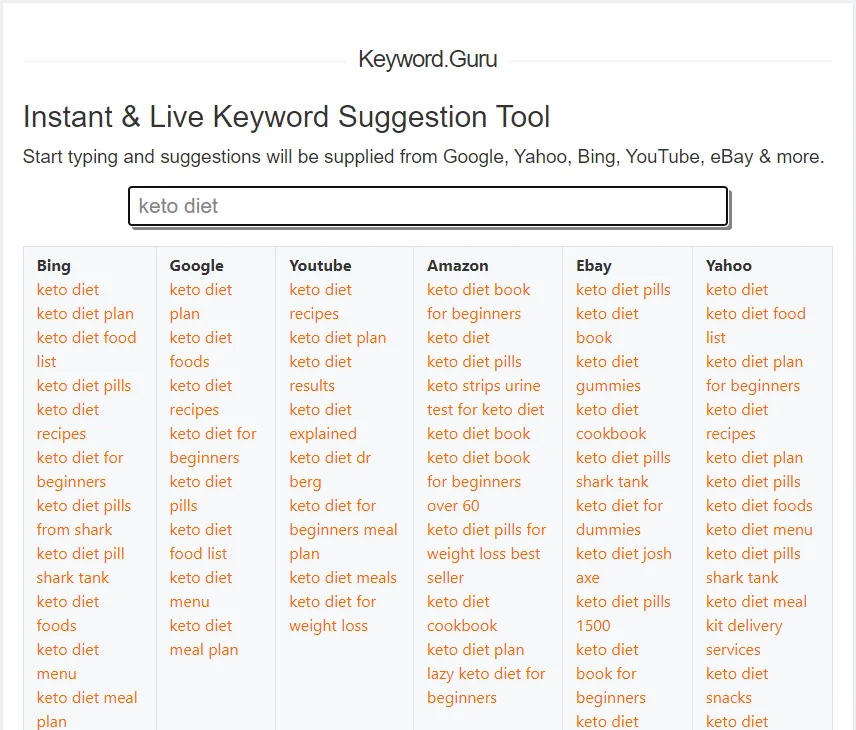Select Google's 'keto diet for beginners' link
Viewport: 856px width, 730px height.
point(213,446)
